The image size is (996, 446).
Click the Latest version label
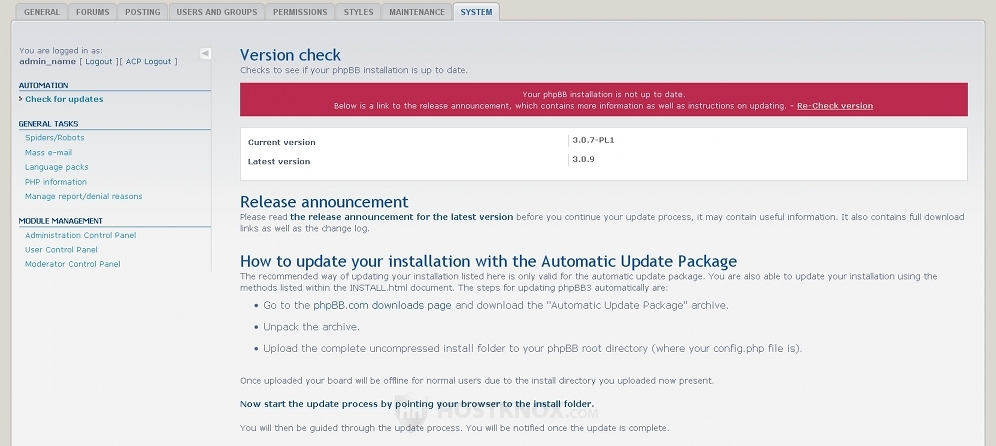279,161
